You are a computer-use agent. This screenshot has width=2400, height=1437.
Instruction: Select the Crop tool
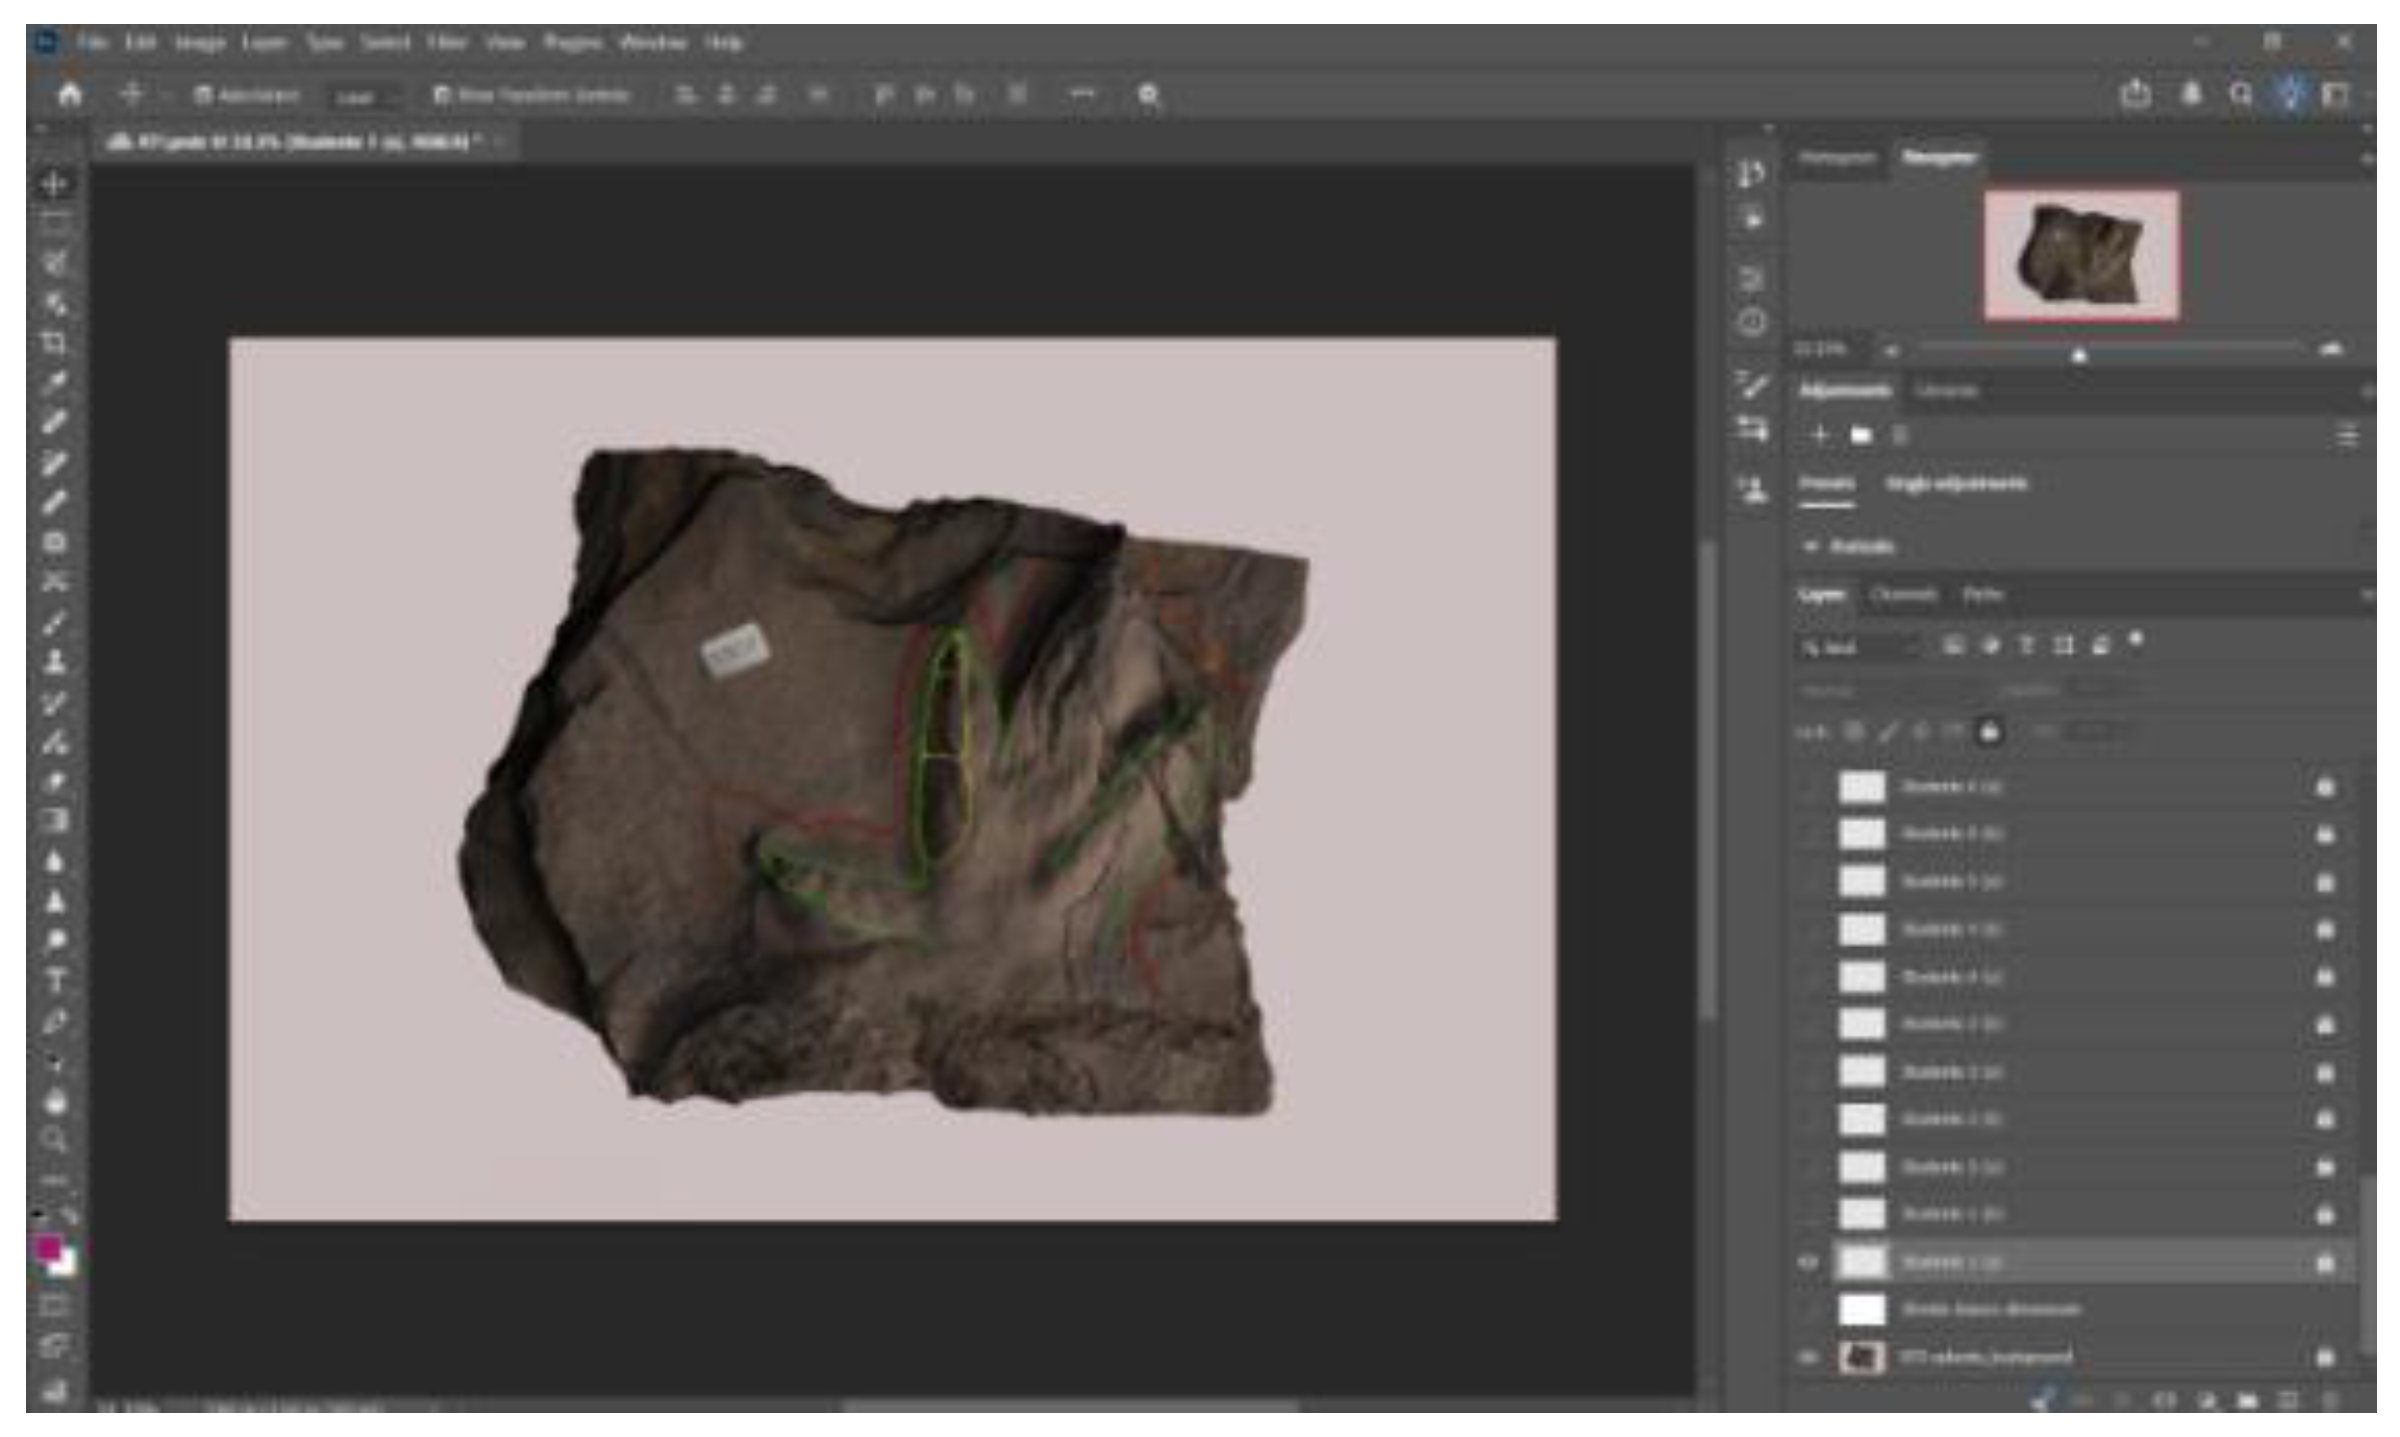click(x=54, y=343)
